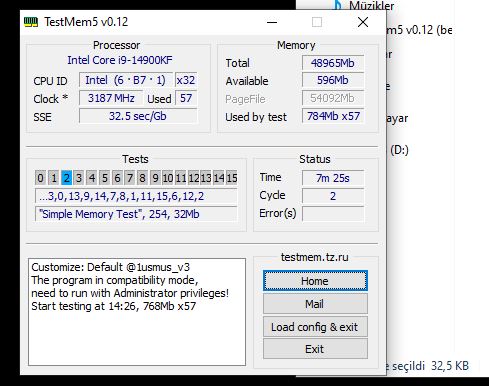Click the Clock 3187 MHz value
Image resolution: width=489 pixels, height=386 pixels.
[x=111, y=98]
